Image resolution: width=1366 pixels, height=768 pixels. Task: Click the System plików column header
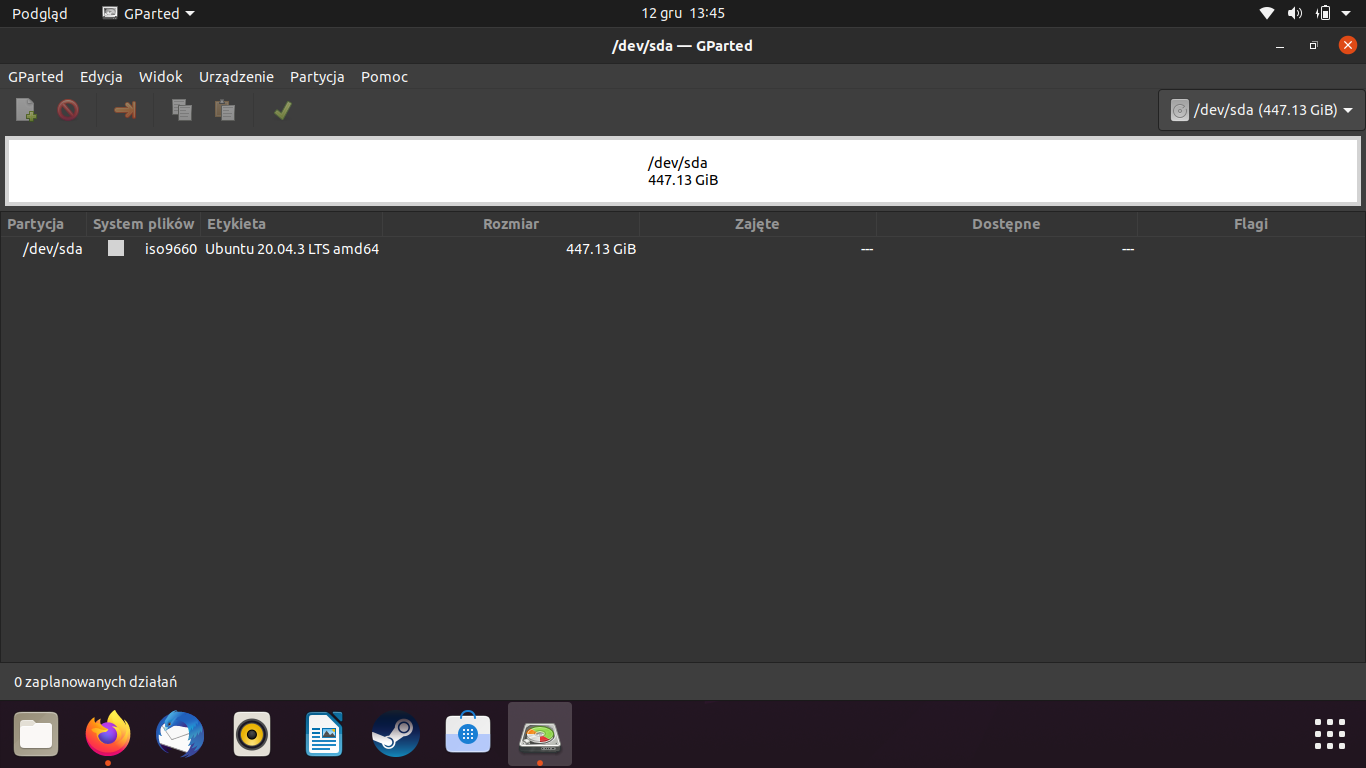(144, 224)
